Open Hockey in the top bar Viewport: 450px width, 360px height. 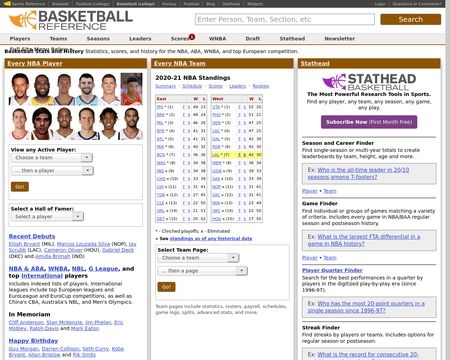coord(169,4)
